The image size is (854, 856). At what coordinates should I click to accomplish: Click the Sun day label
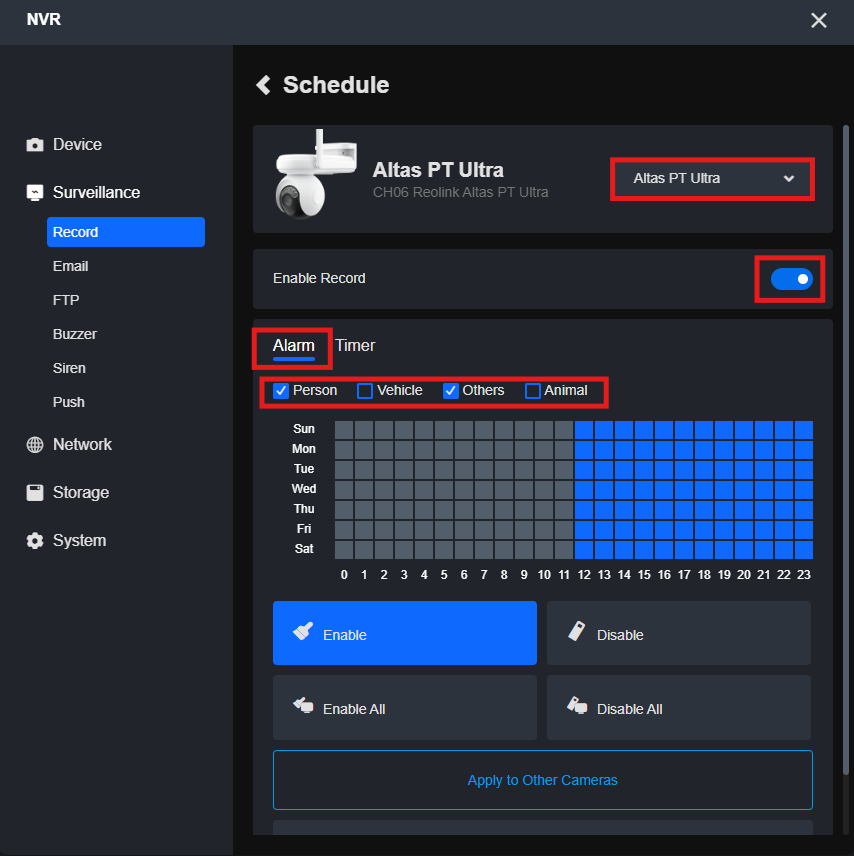tap(304, 429)
